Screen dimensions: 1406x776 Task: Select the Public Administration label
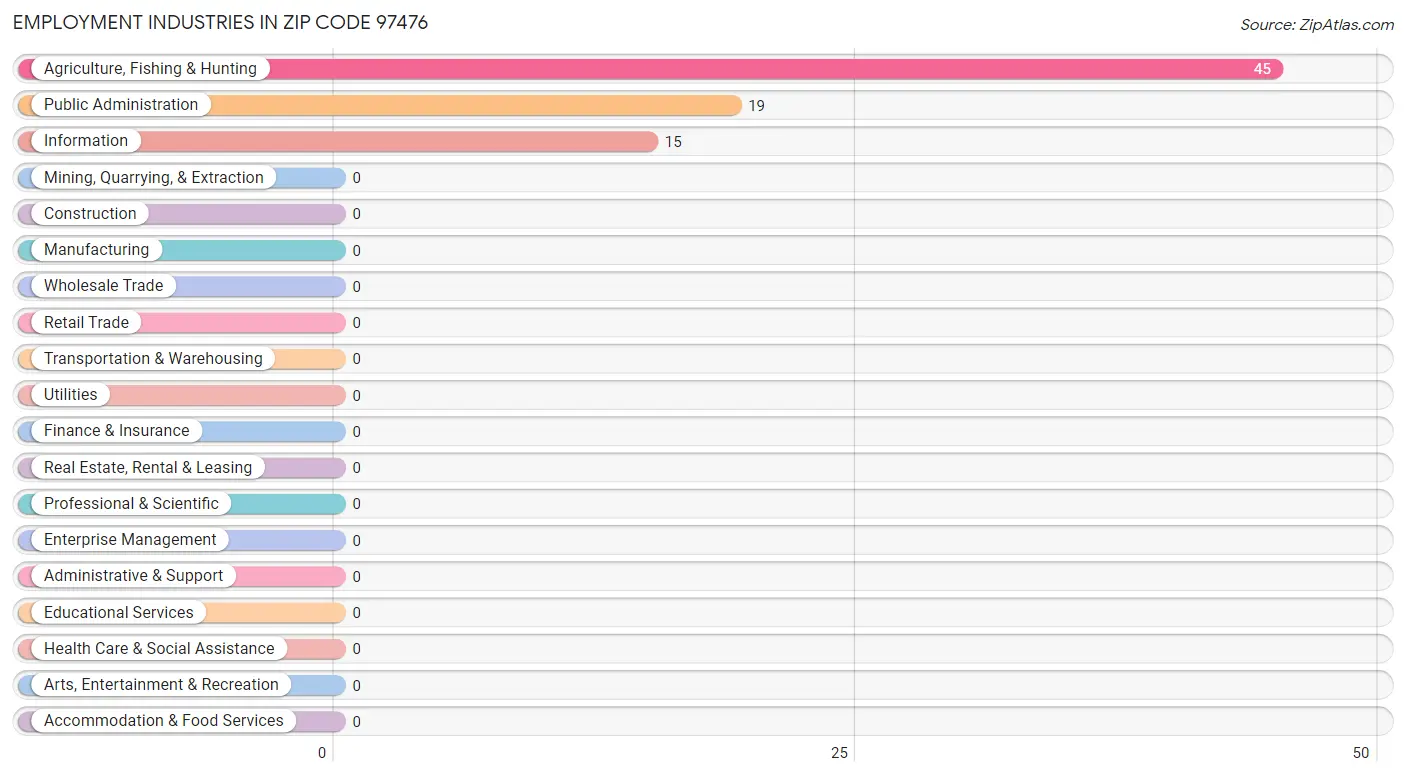[x=121, y=105]
